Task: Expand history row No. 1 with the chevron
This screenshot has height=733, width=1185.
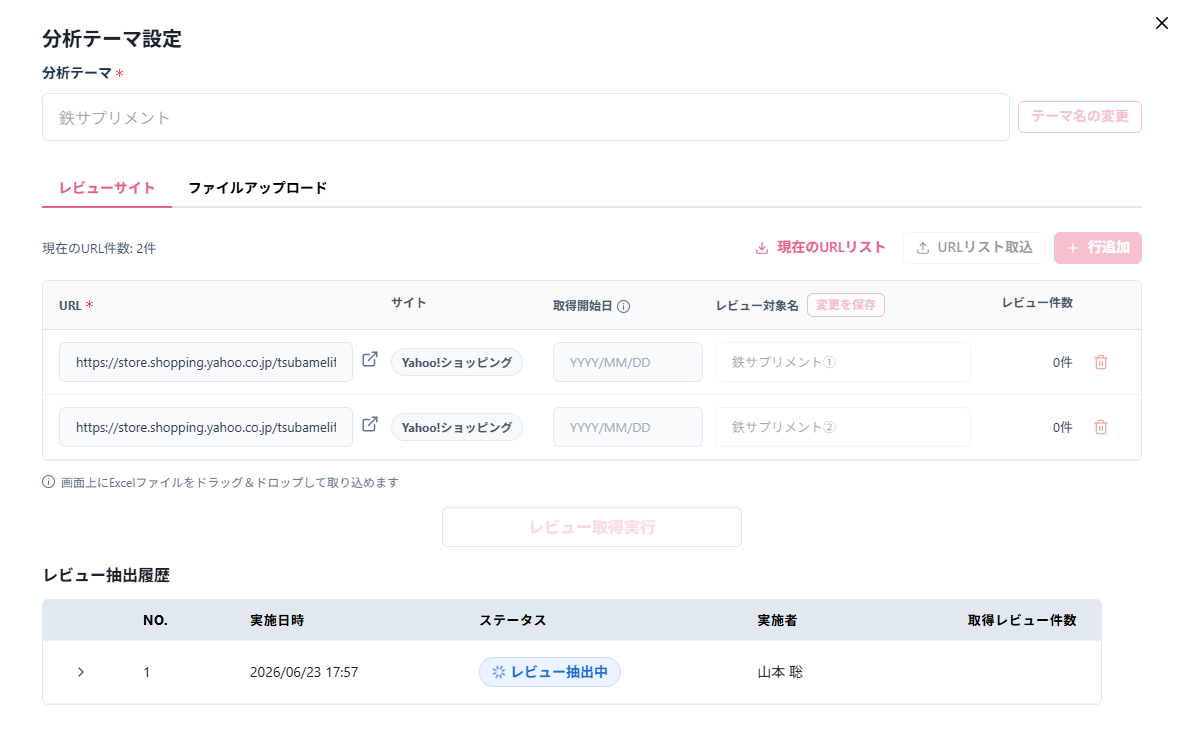Action: 81,672
